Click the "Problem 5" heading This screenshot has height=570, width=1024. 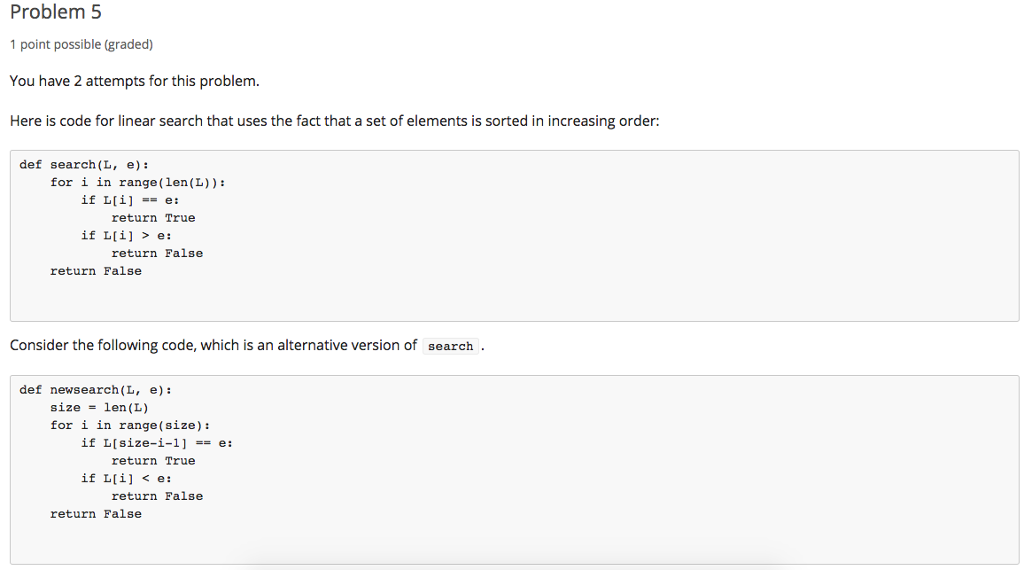pyautogui.click(x=55, y=13)
